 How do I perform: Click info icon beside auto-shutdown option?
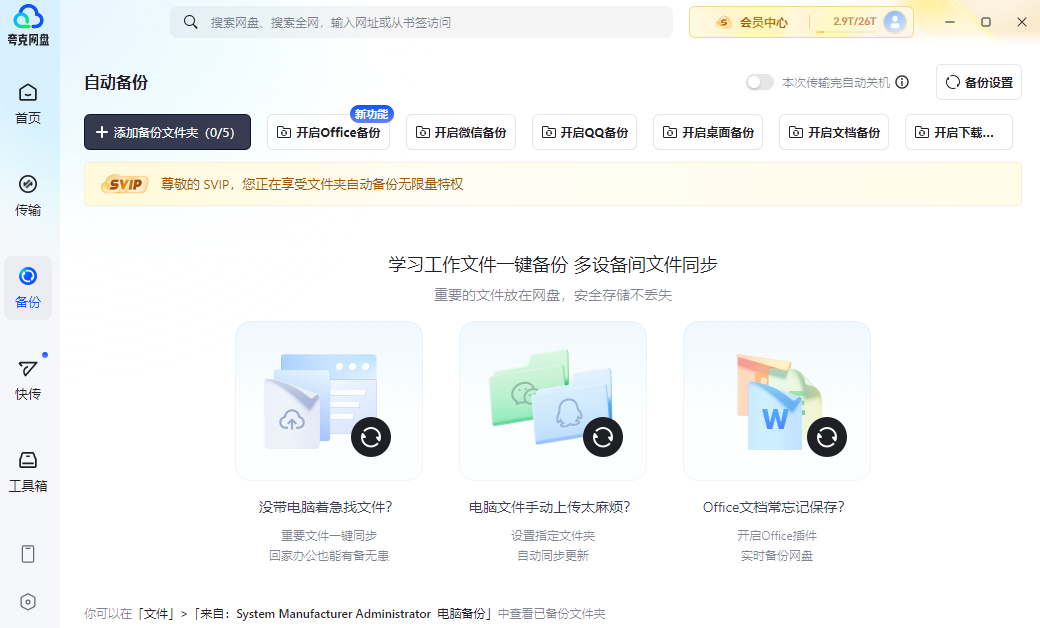(902, 82)
